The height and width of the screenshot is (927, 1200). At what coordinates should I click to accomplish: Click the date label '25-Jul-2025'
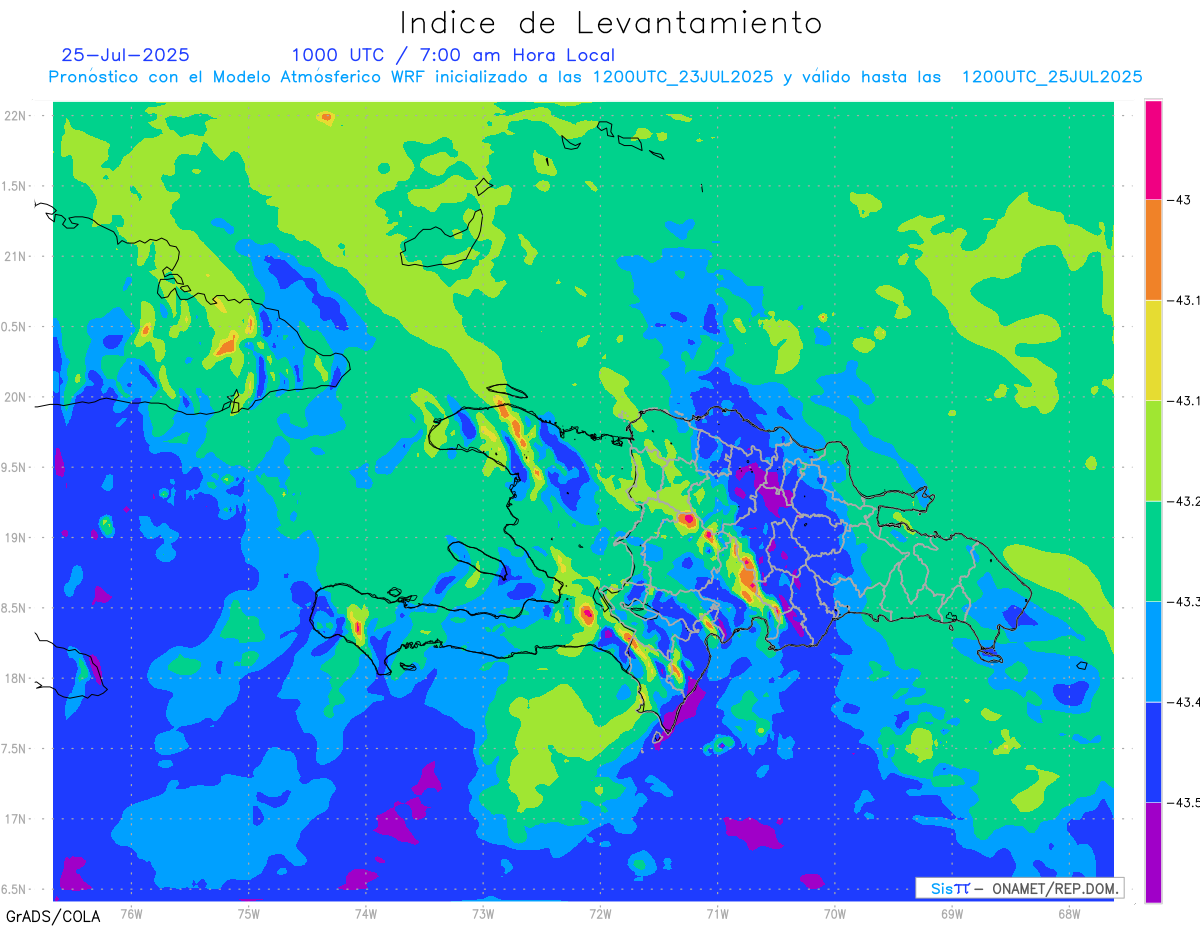(125, 55)
